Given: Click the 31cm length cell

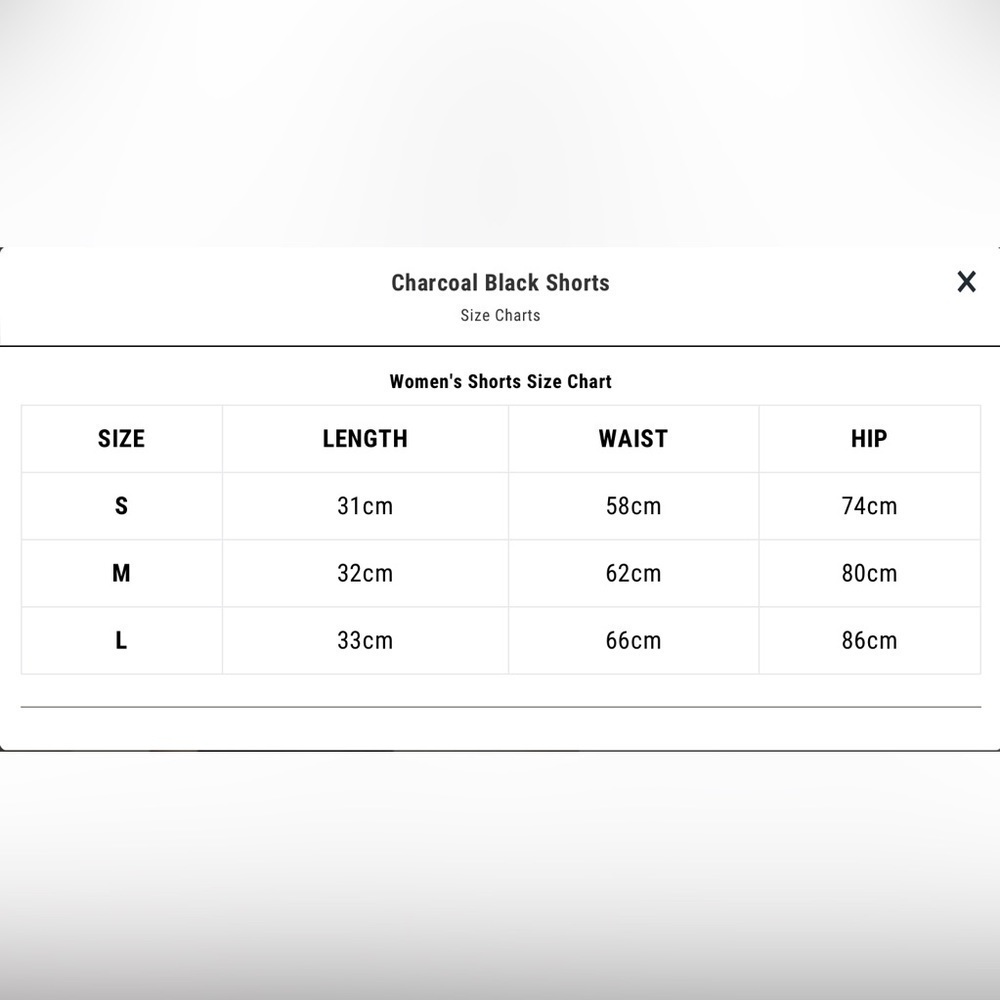Looking at the screenshot, I should [365, 506].
